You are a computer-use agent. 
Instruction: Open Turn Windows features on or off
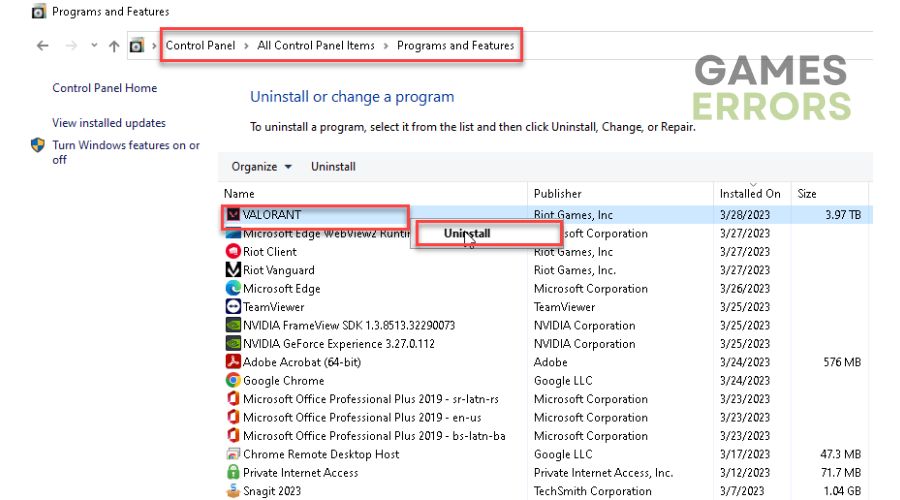[126, 152]
